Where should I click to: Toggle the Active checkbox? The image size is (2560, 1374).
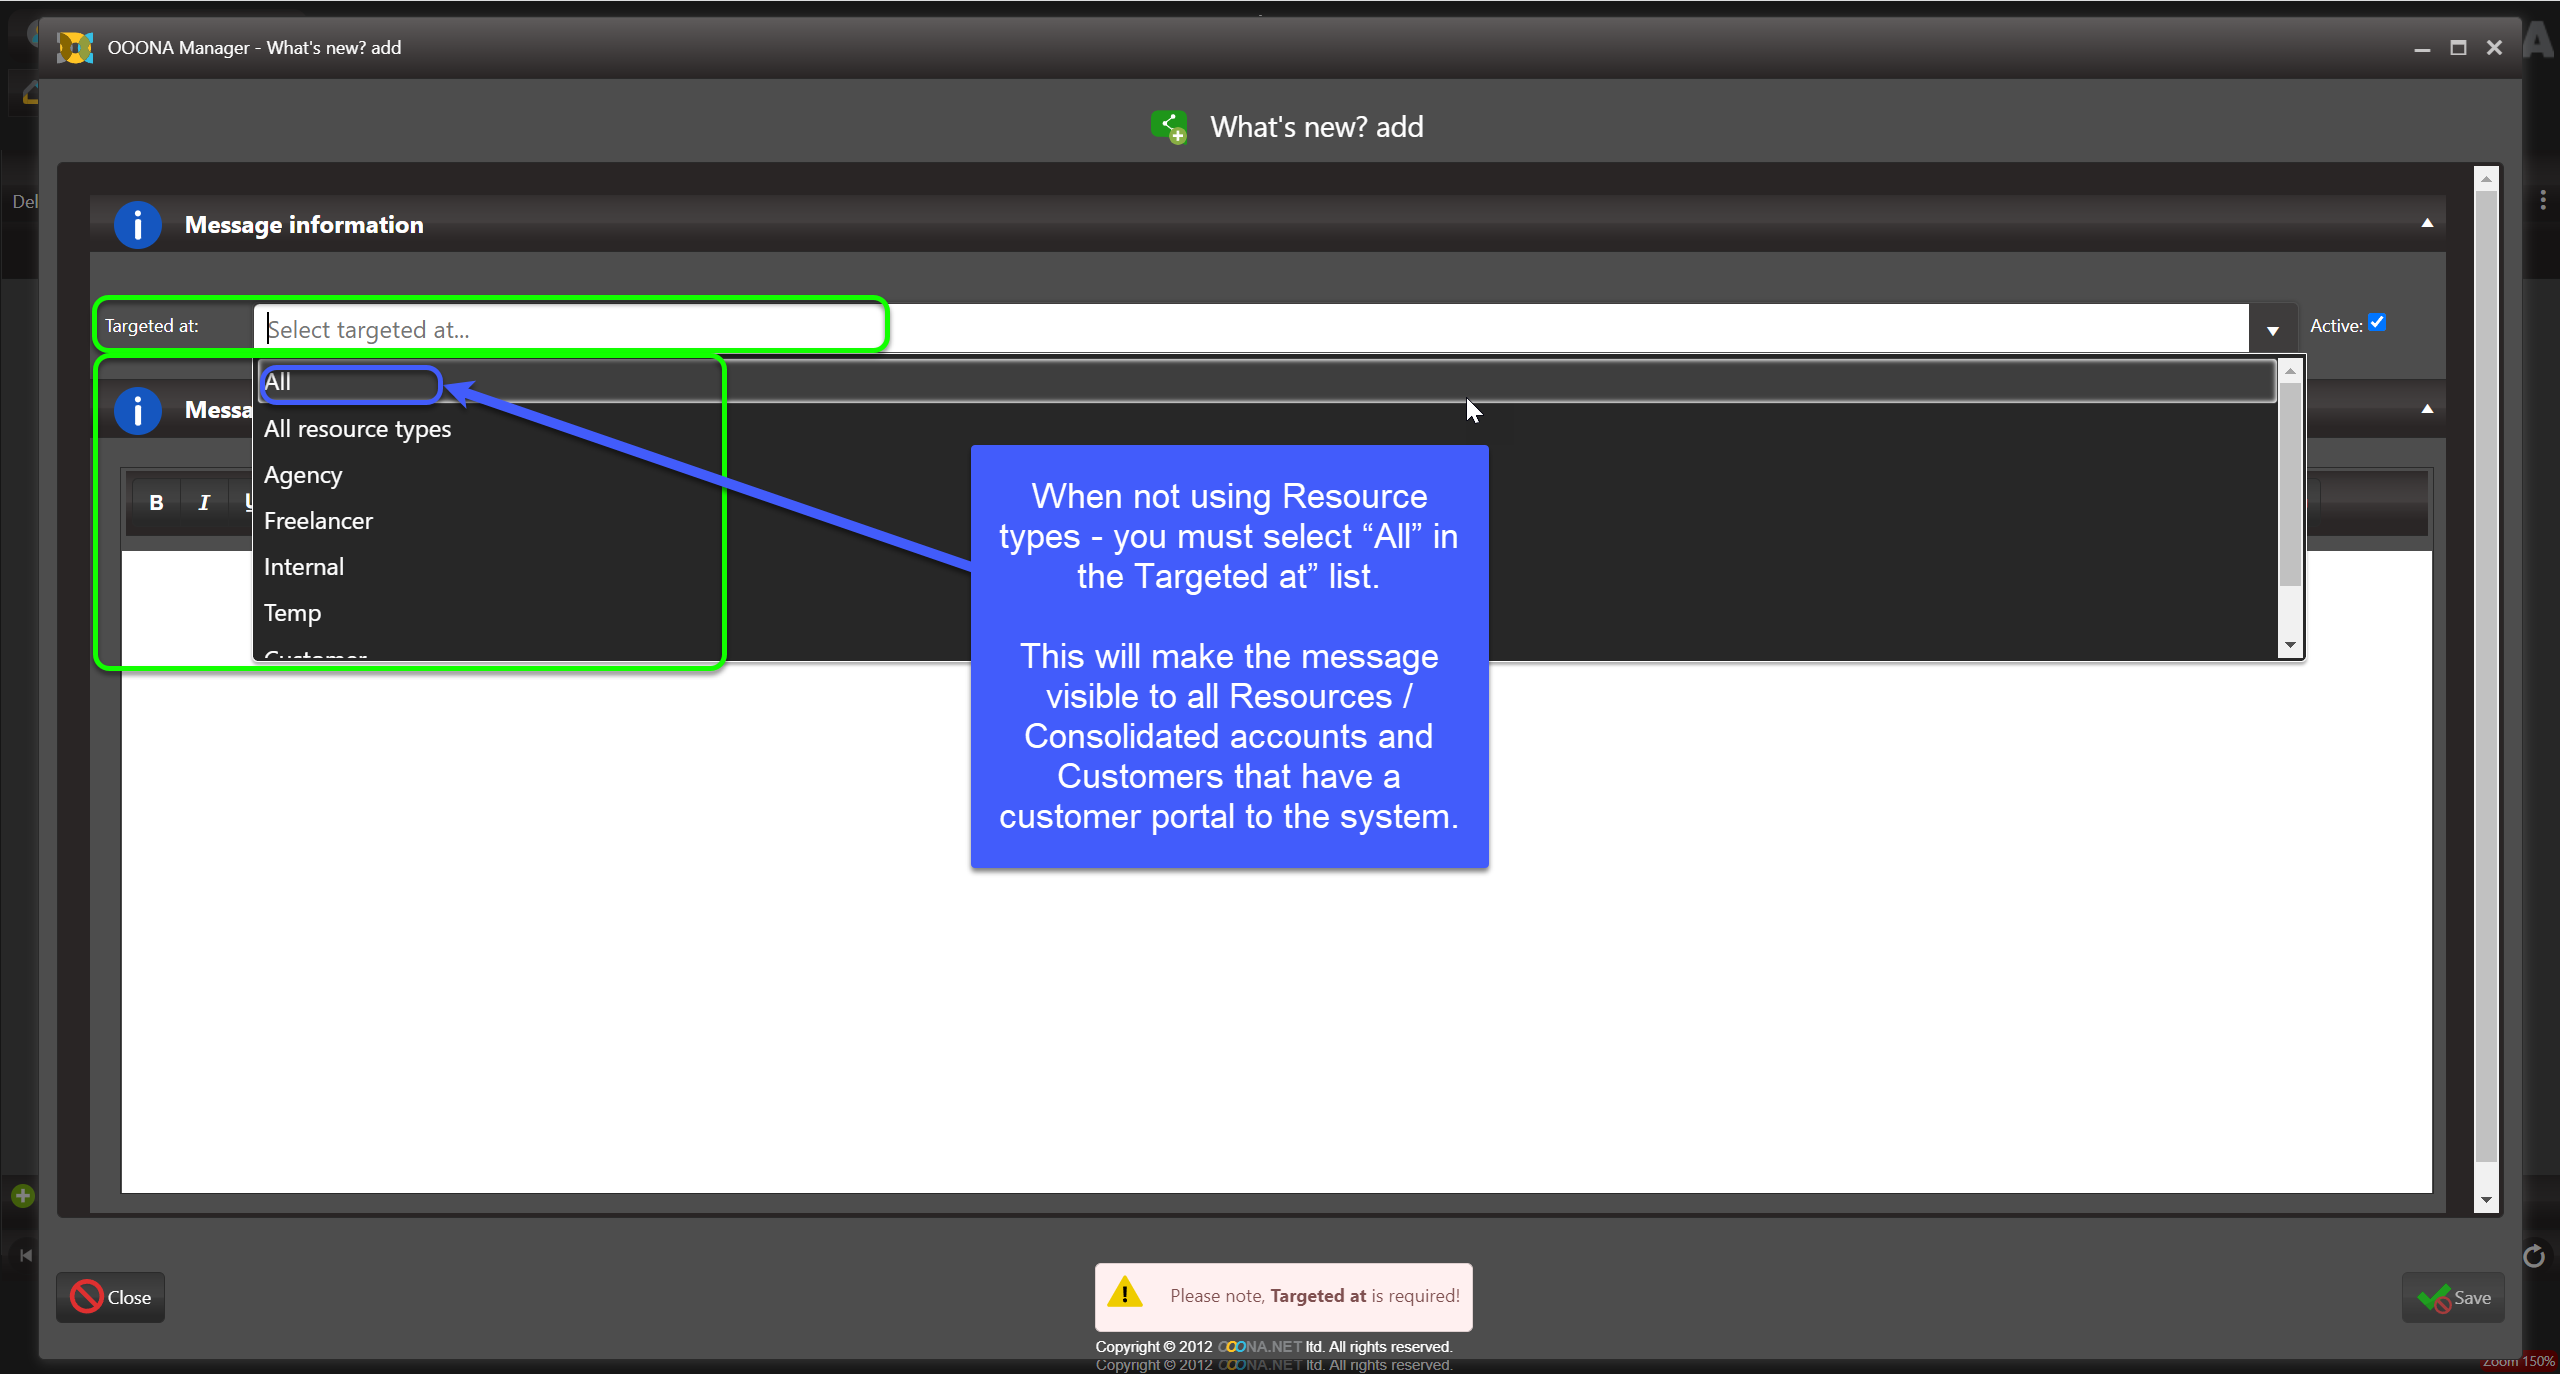point(2377,323)
